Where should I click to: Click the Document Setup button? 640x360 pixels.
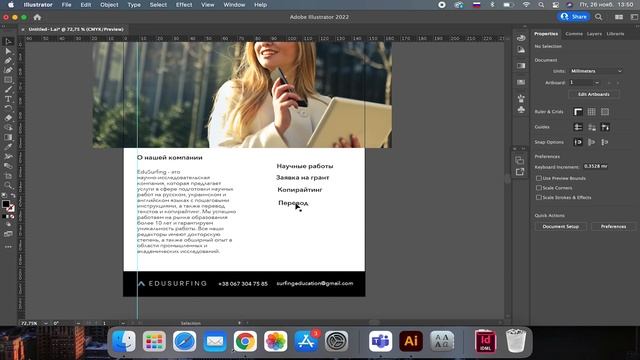pyautogui.click(x=561, y=227)
